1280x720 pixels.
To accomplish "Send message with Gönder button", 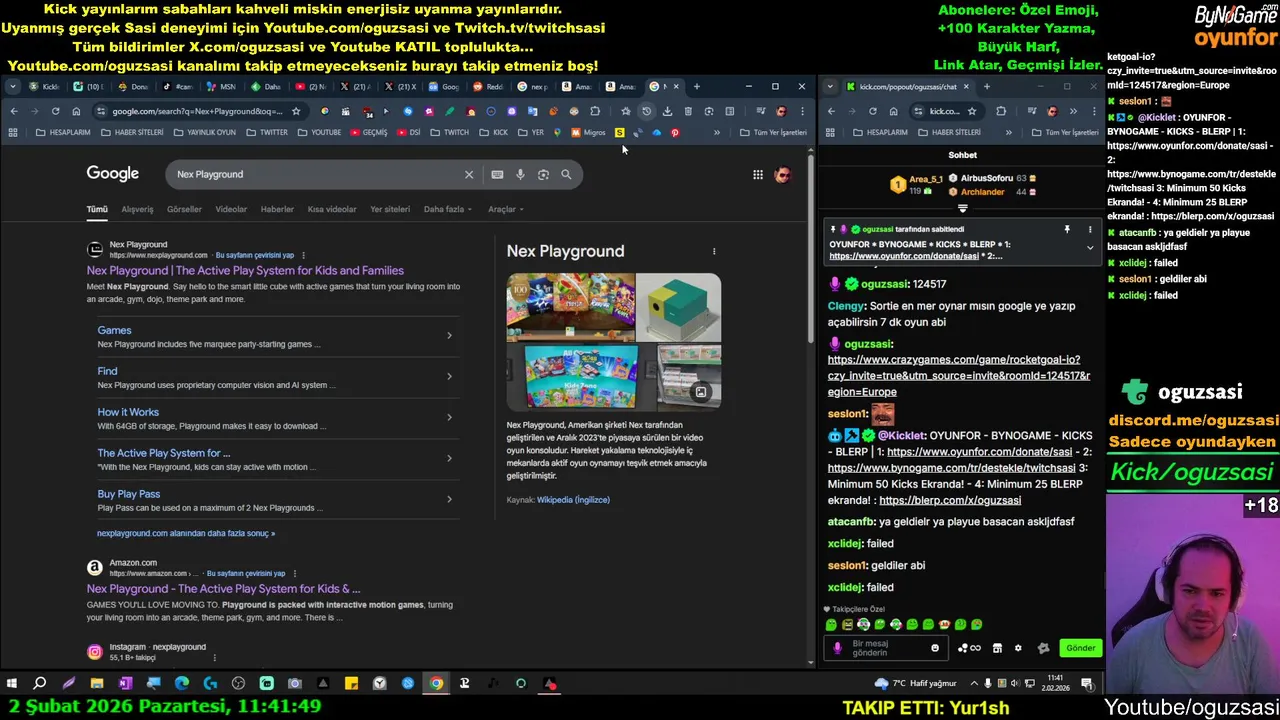I will coord(1080,648).
